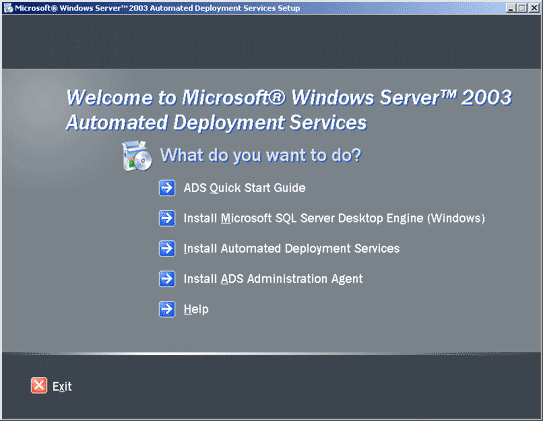
Task: Click the arrow icon beside Install ADS Administration Agent
Action: [x=167, y=279]
